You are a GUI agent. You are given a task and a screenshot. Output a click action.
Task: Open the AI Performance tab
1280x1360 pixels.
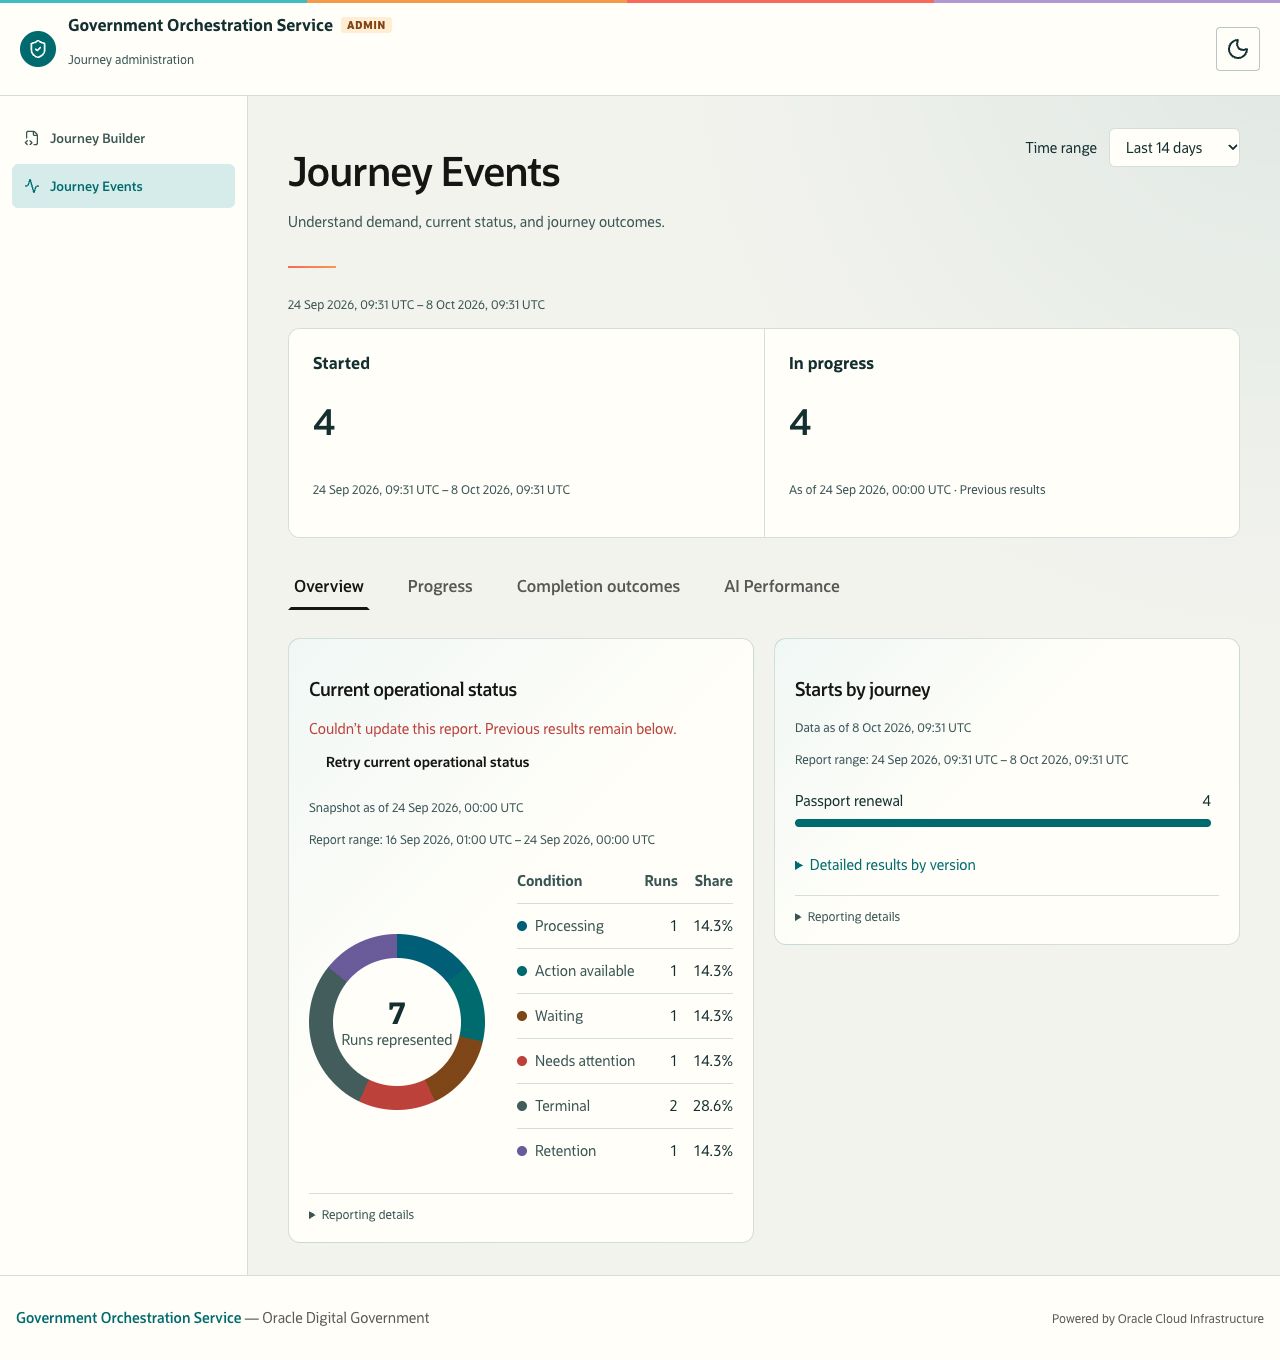click(x=782, y=587)
